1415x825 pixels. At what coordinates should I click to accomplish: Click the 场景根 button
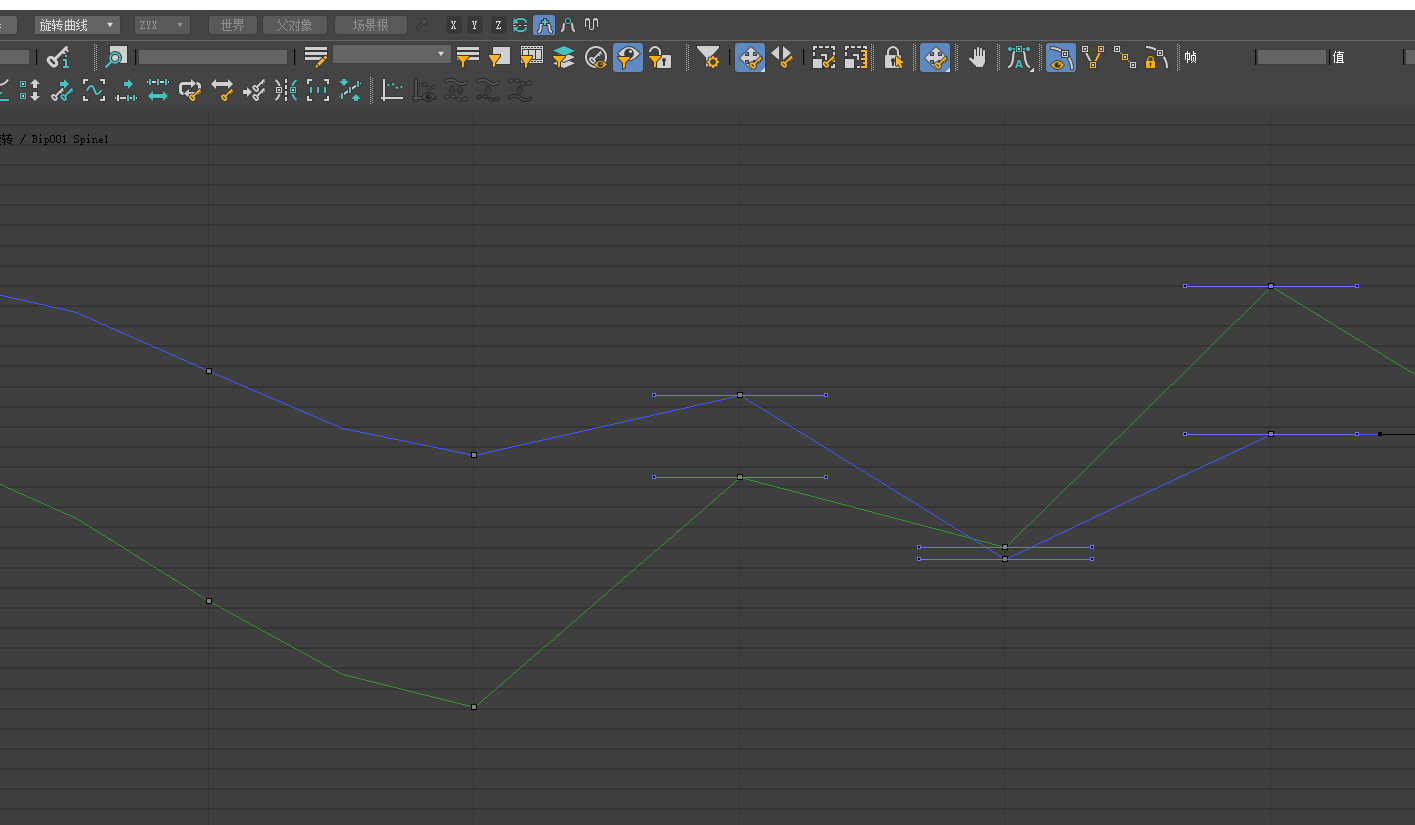(x=370, y=25)
